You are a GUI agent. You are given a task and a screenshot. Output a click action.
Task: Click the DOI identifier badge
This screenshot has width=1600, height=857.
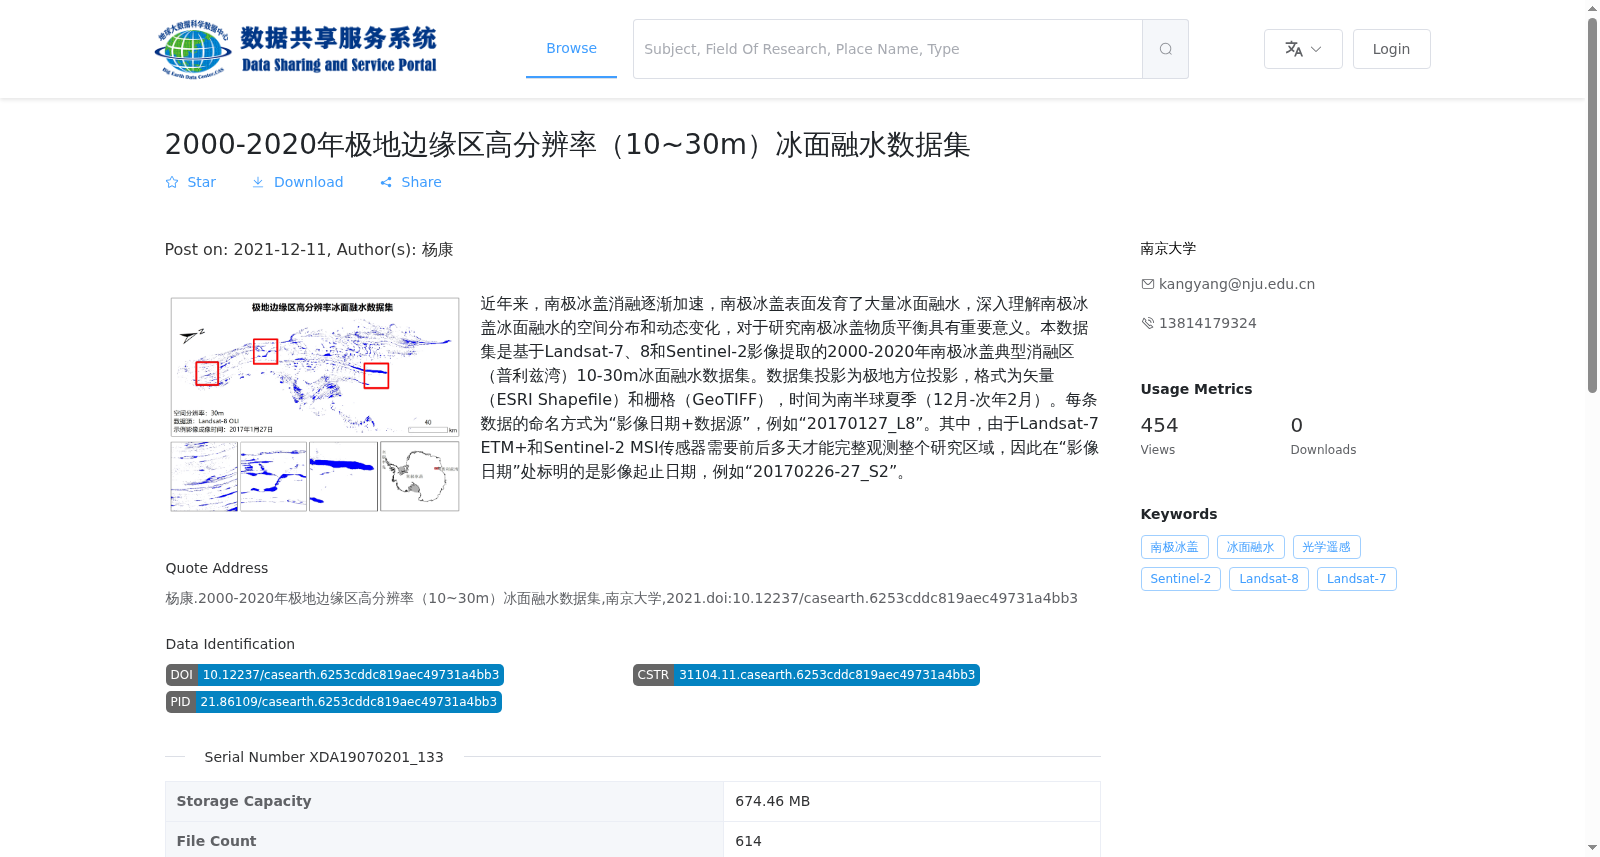coord(335,675)
